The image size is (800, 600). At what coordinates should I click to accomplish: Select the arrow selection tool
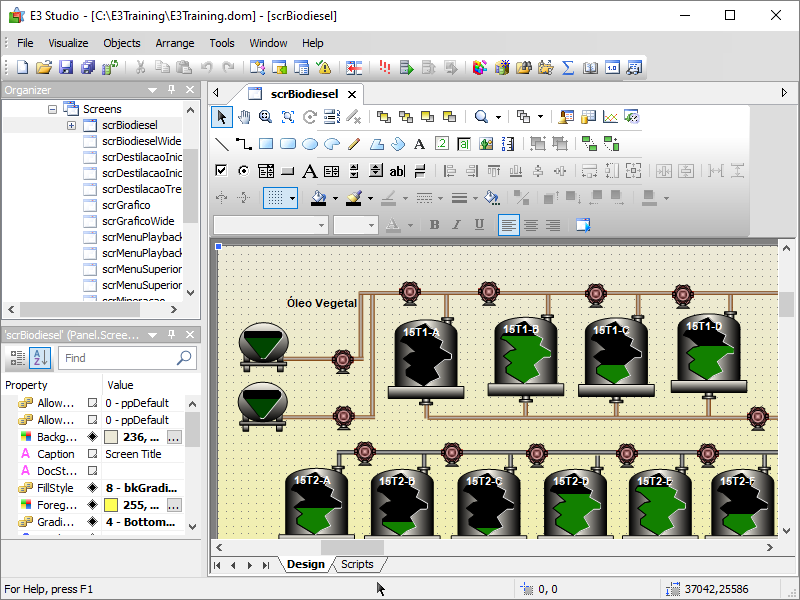click(222, 117)
